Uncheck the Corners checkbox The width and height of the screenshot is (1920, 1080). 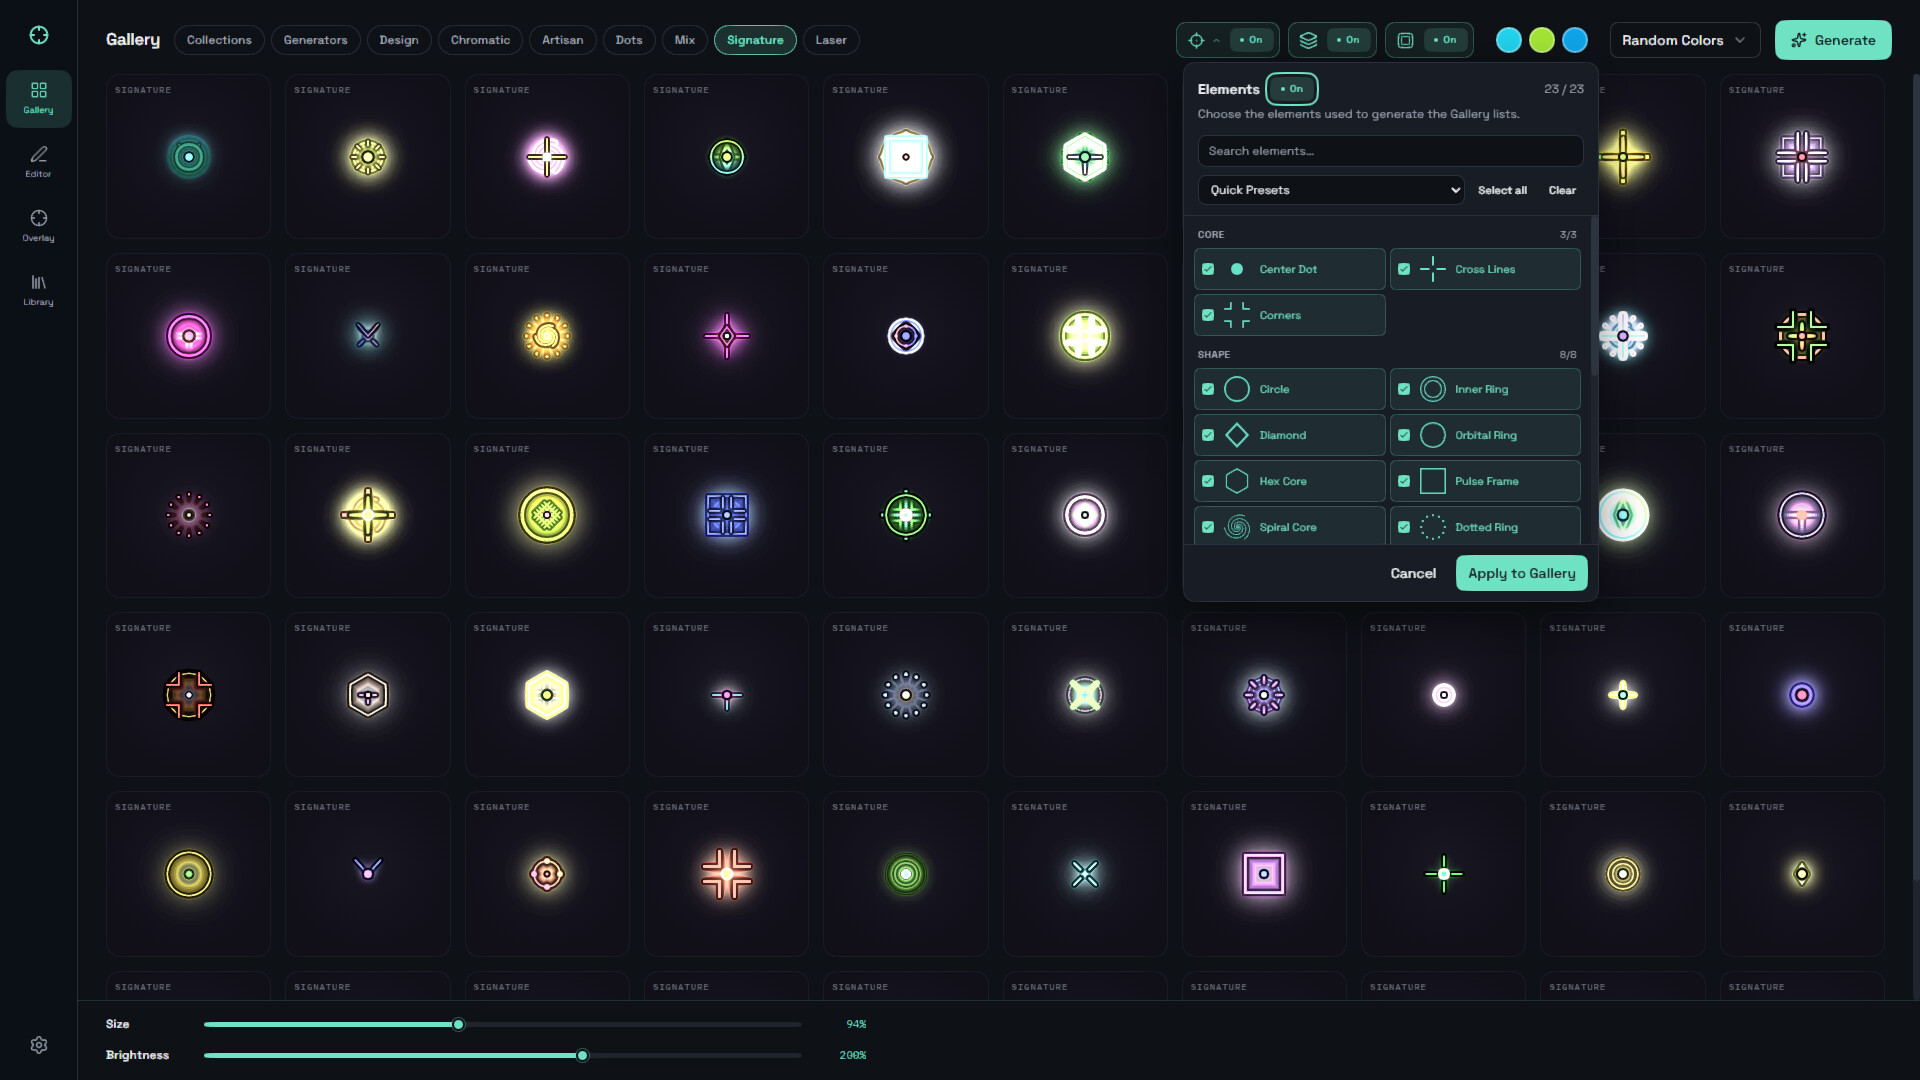pos(1208,315)
